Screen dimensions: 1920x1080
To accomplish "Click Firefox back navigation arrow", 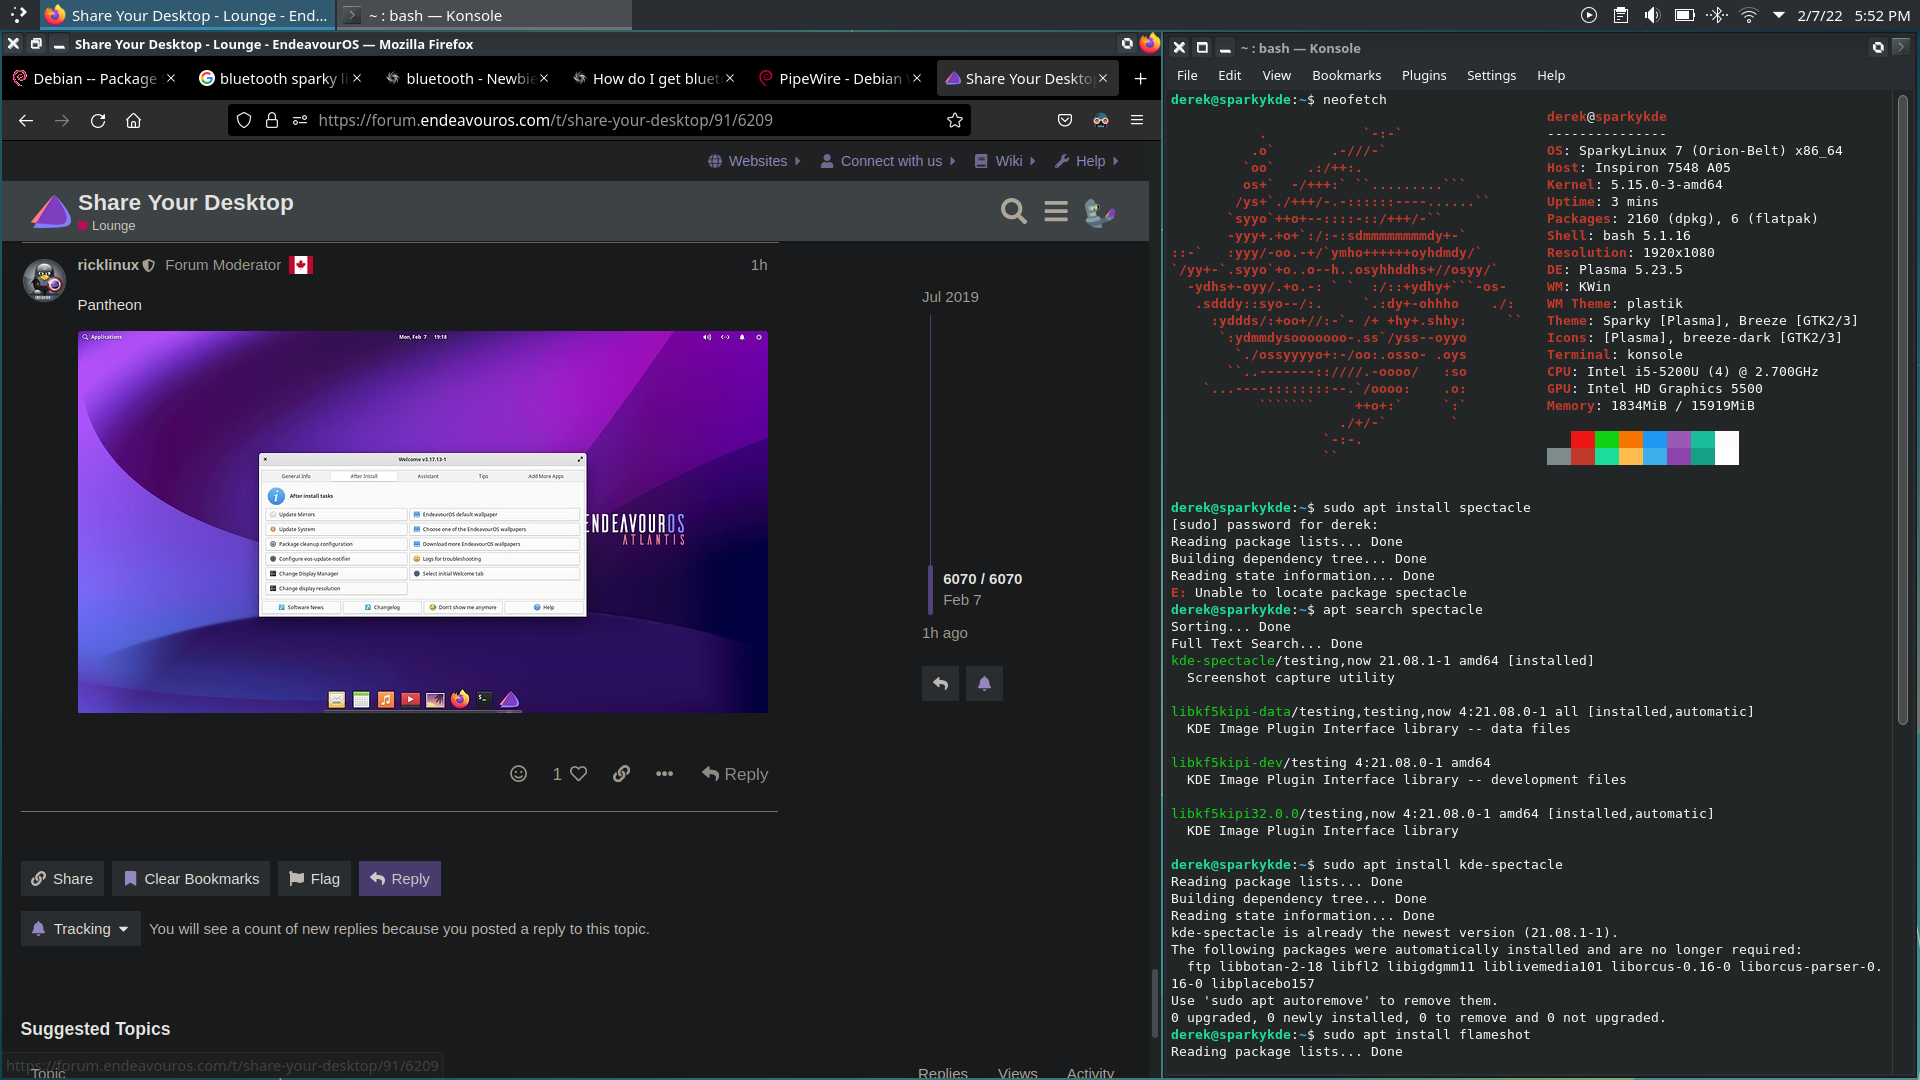I will [x=26, y=120].
